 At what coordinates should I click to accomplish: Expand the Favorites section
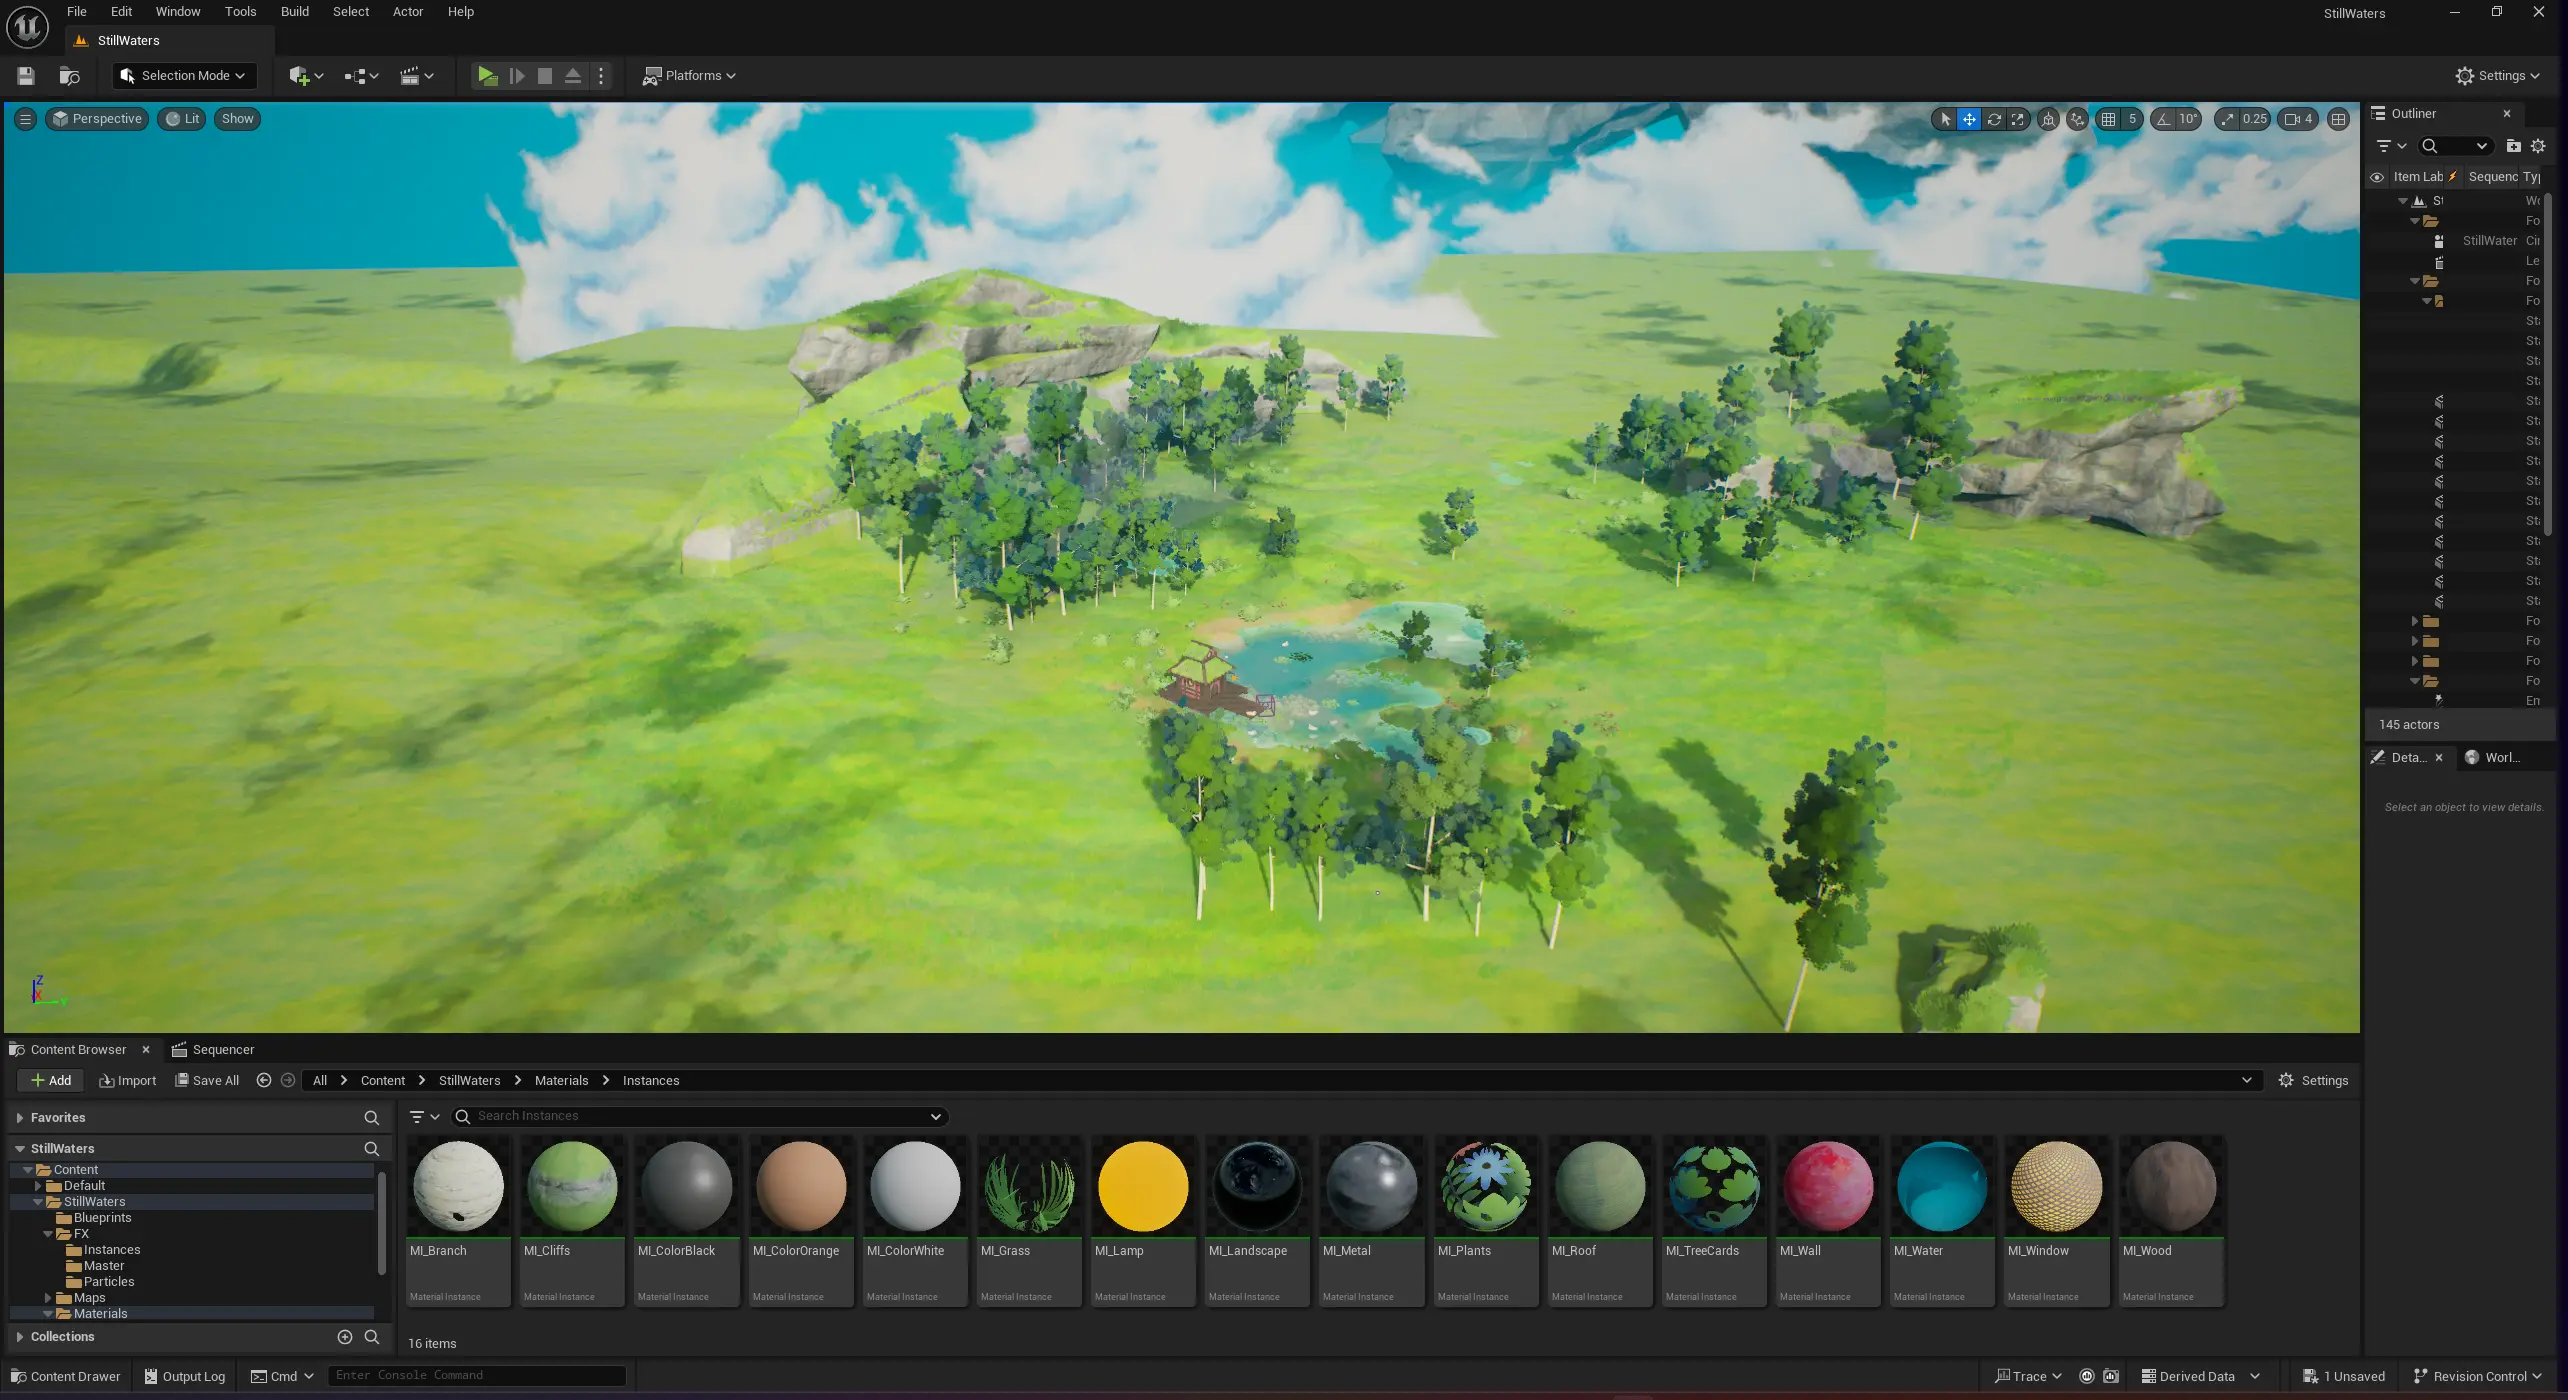tap(19, 1118)
